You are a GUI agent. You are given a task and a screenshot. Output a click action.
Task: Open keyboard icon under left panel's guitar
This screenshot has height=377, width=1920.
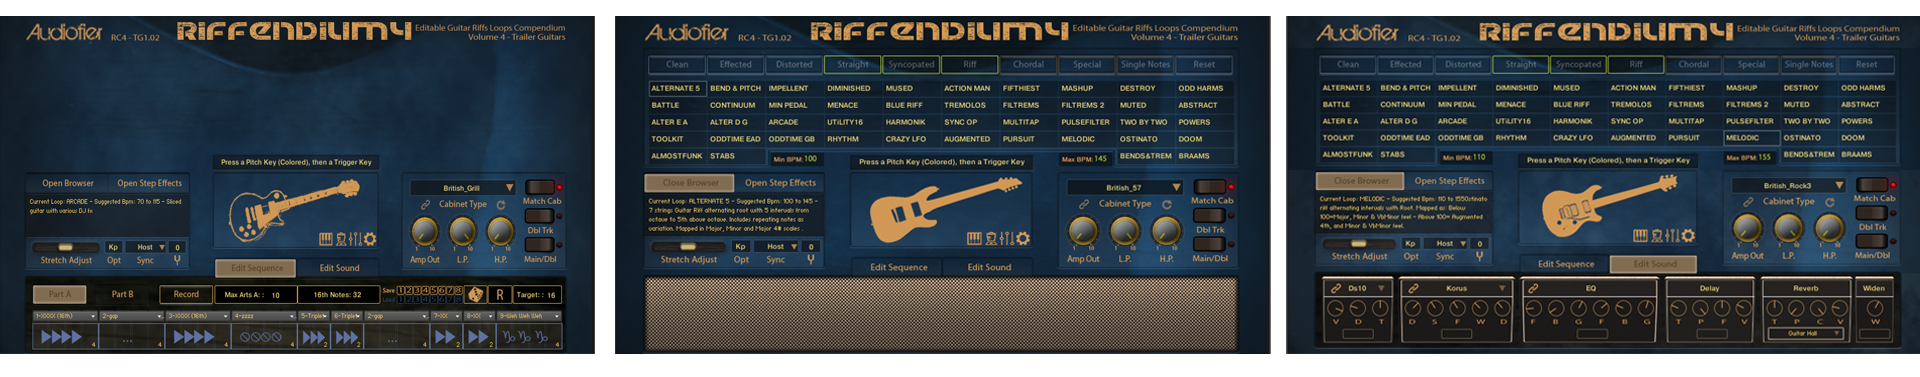(x=326, y=239)
